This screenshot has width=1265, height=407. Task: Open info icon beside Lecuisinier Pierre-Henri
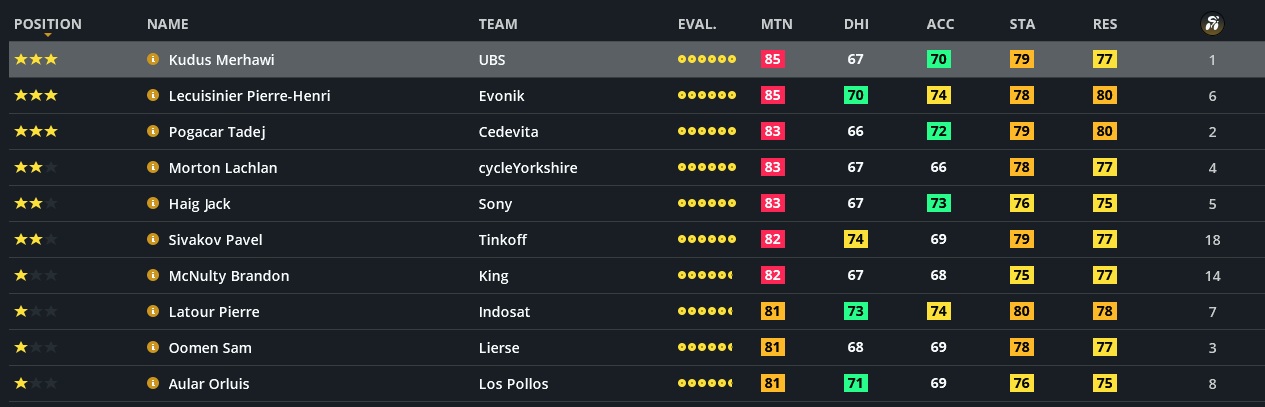[x=153, y=96]
